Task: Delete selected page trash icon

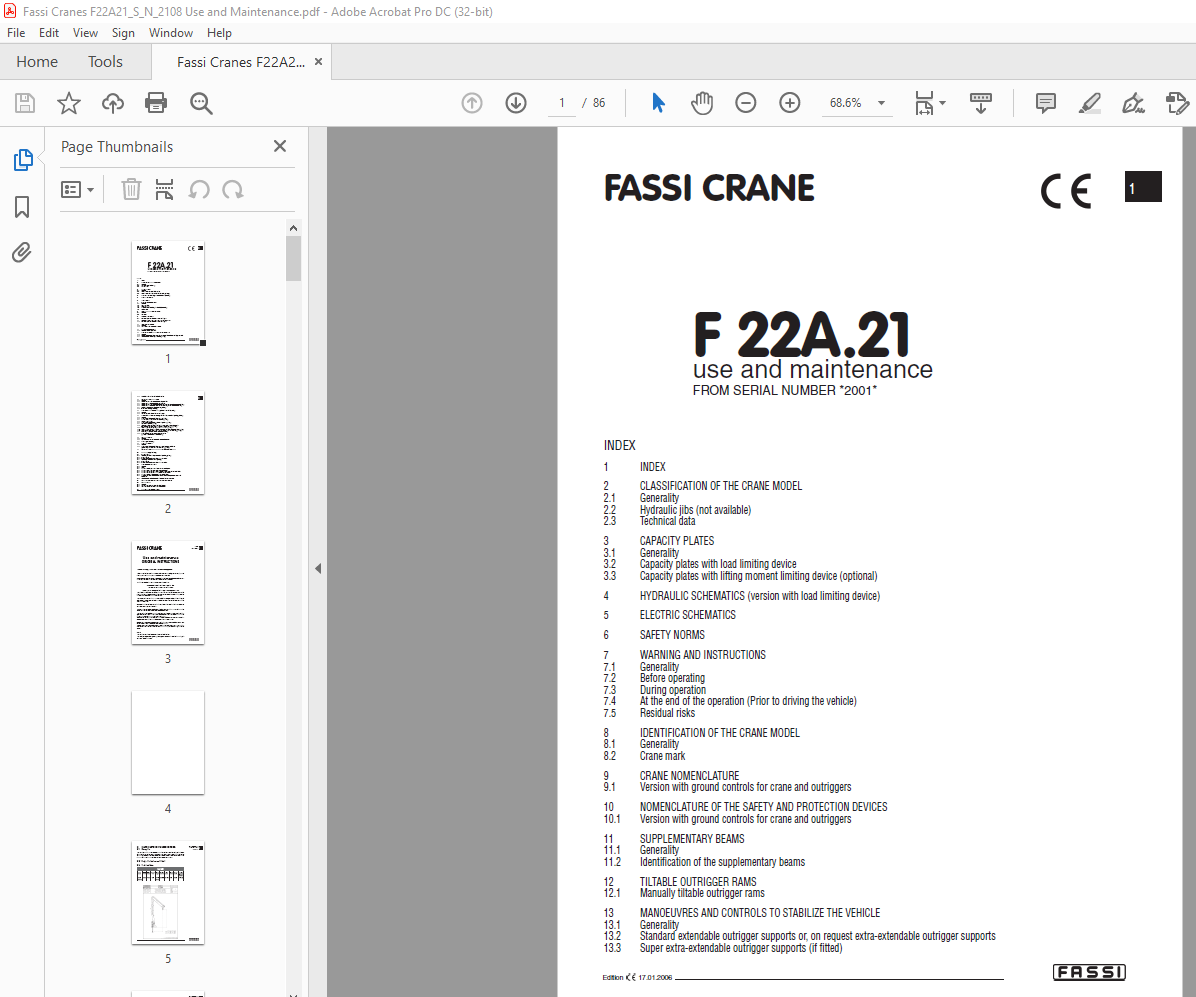Action: (x=131, y=189)
